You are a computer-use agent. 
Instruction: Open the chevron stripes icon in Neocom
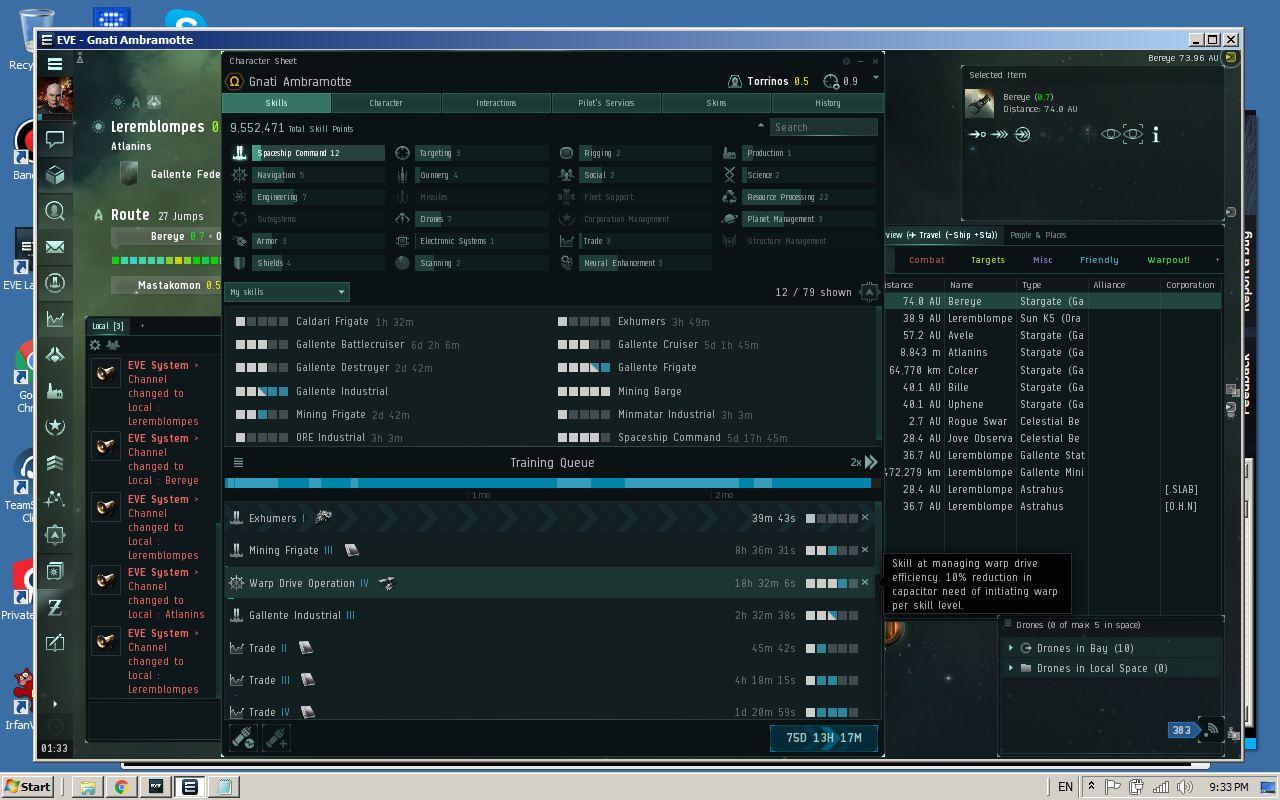[x=55, y=463]
